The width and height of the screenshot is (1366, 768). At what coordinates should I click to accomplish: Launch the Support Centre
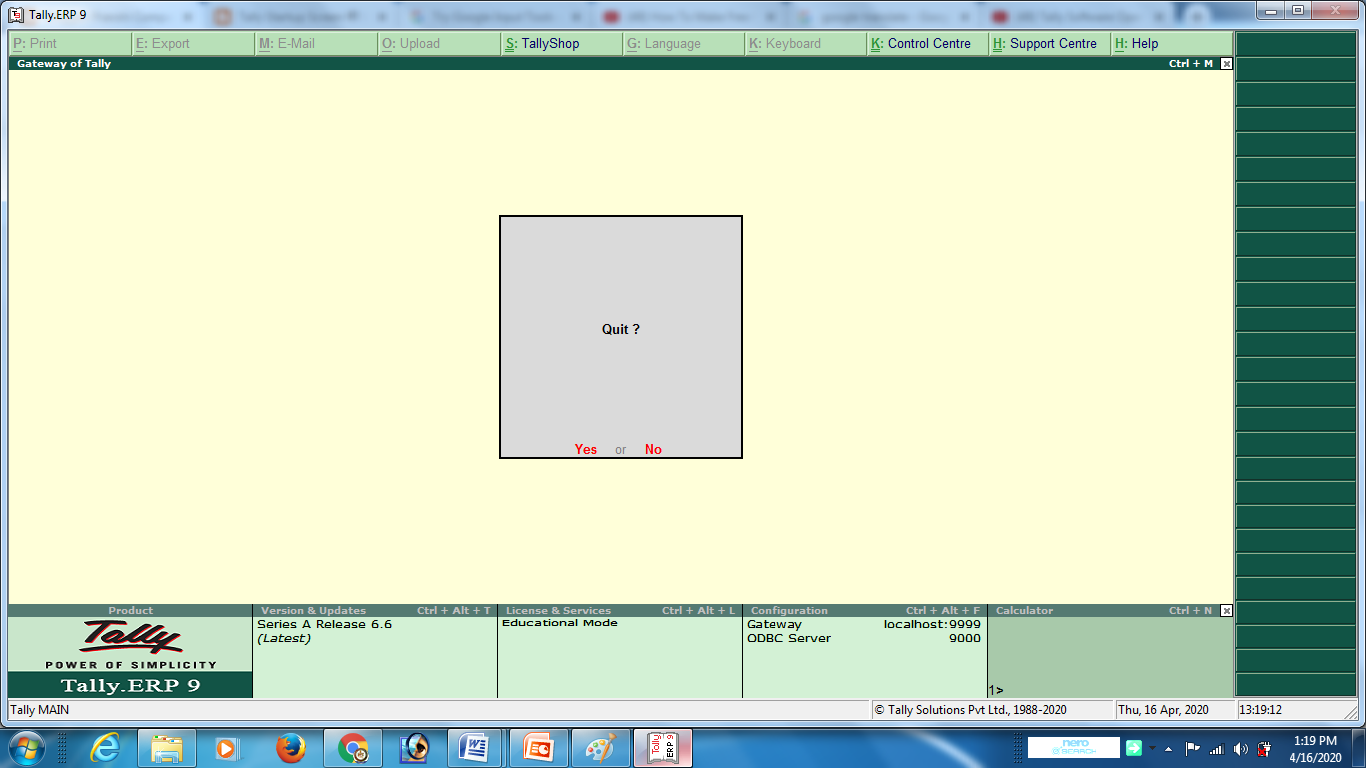(x=1051, y=44)
